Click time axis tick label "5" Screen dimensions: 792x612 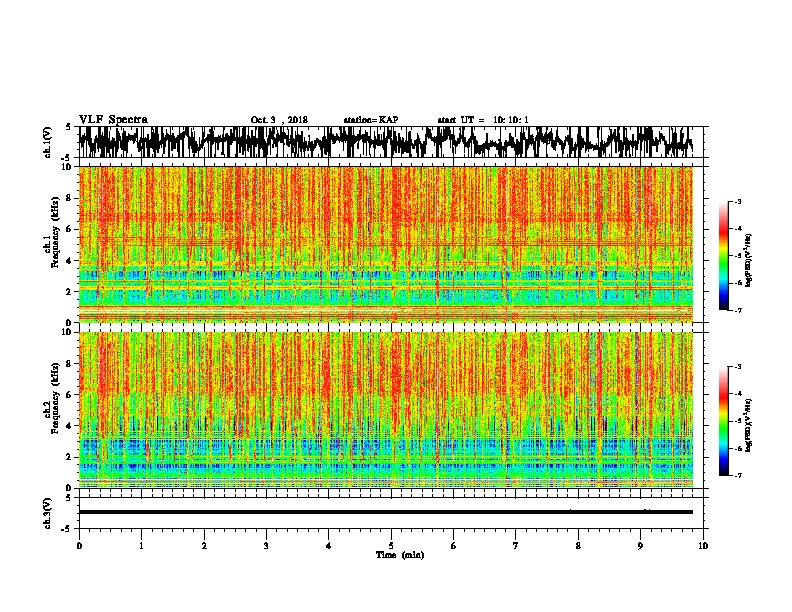pos(391,546)
